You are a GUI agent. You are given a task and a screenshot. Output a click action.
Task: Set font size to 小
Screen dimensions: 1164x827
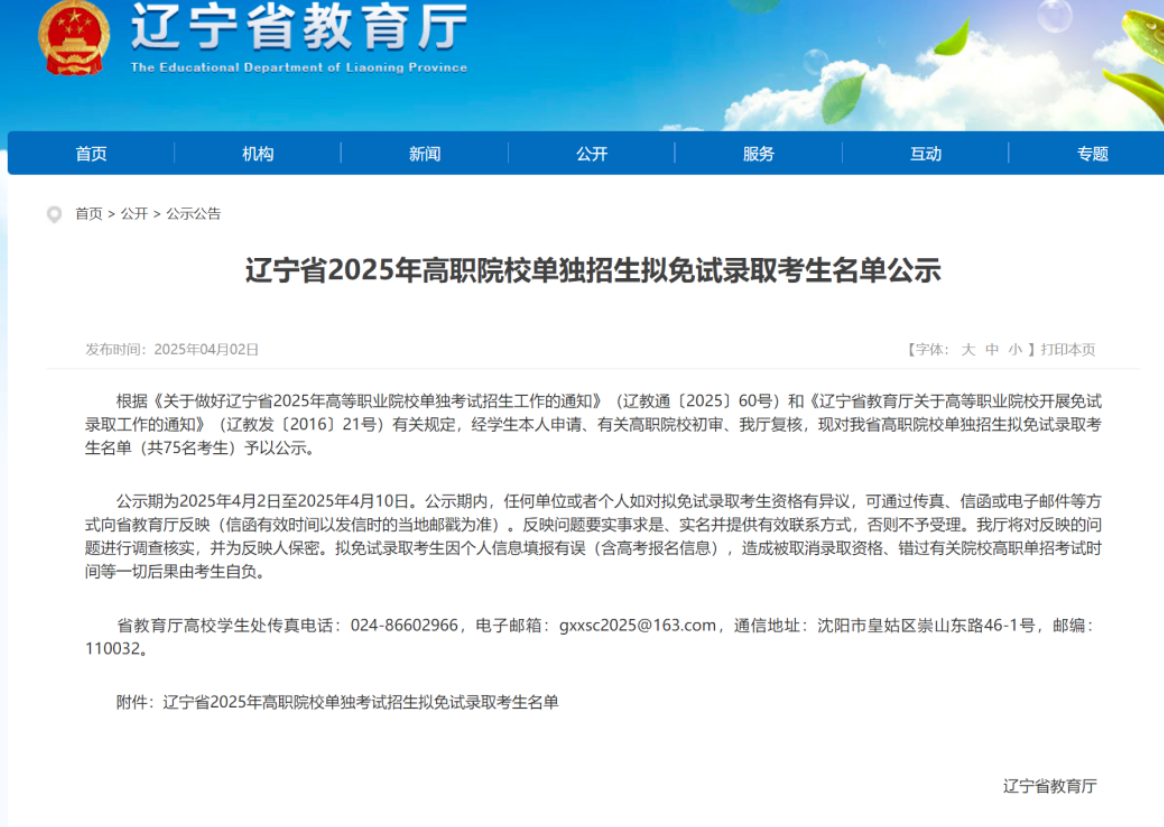(x=1015, y=350)
